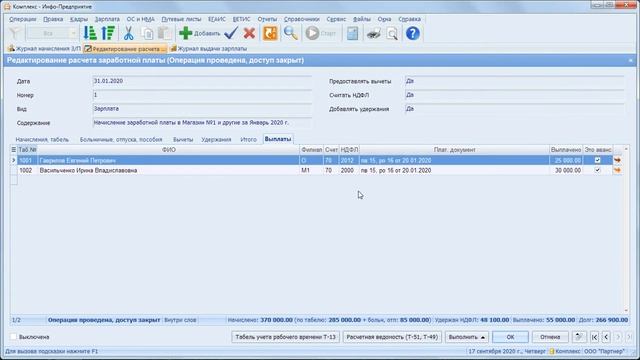Click orange arrow icon in Васильченко row
Screen dimensions: 640x360
click(617, 170)
